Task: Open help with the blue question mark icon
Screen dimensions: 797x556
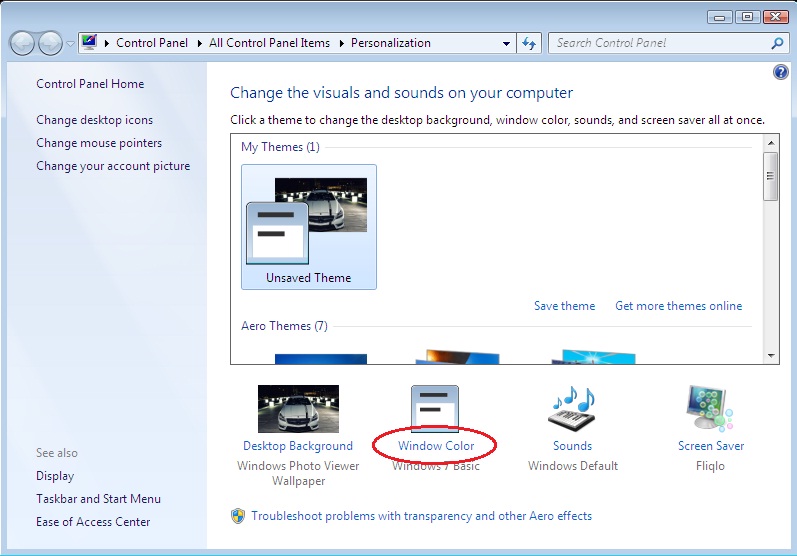Action: (781, 73)
